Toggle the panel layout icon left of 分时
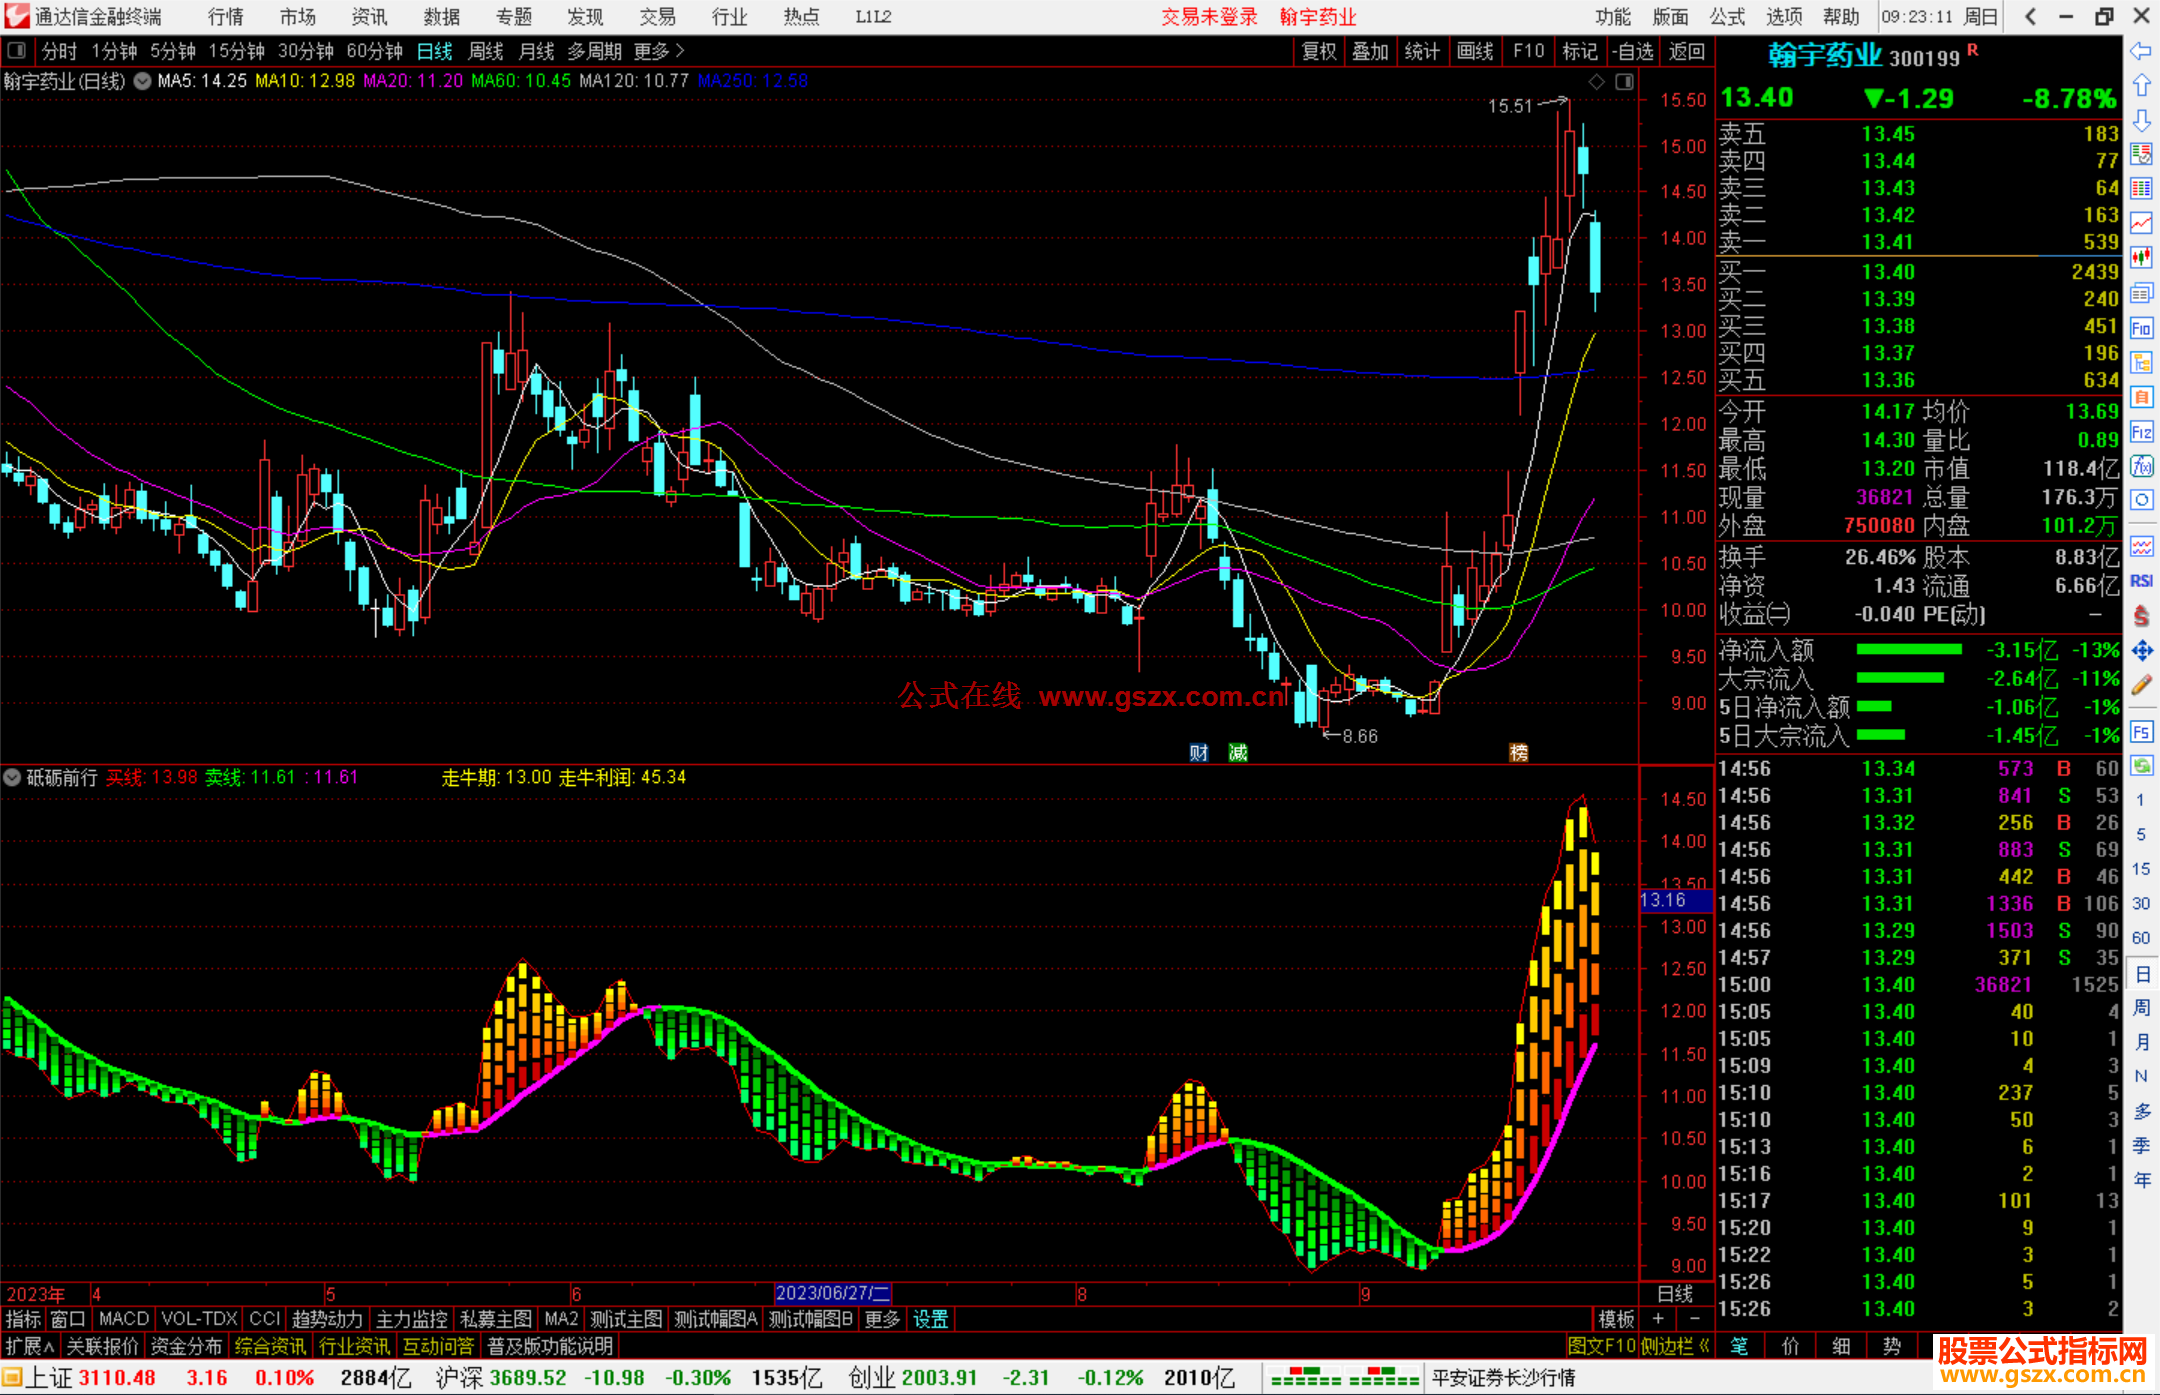The image size is (2160, 1395). point(17,51)
